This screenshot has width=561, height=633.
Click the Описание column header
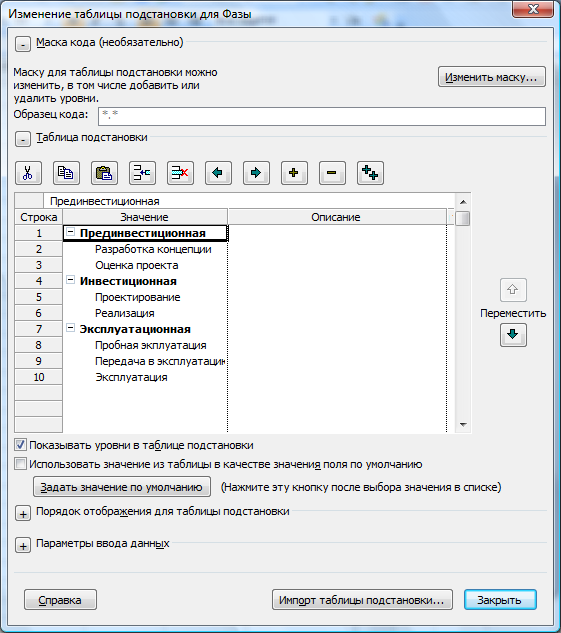click(337, 217)
